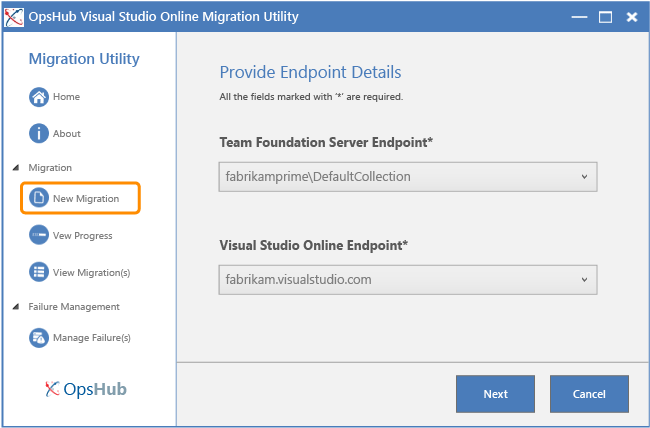Click the OpsHub app icon in title bar
Screen dimensions: 650x428
point(14,17)
